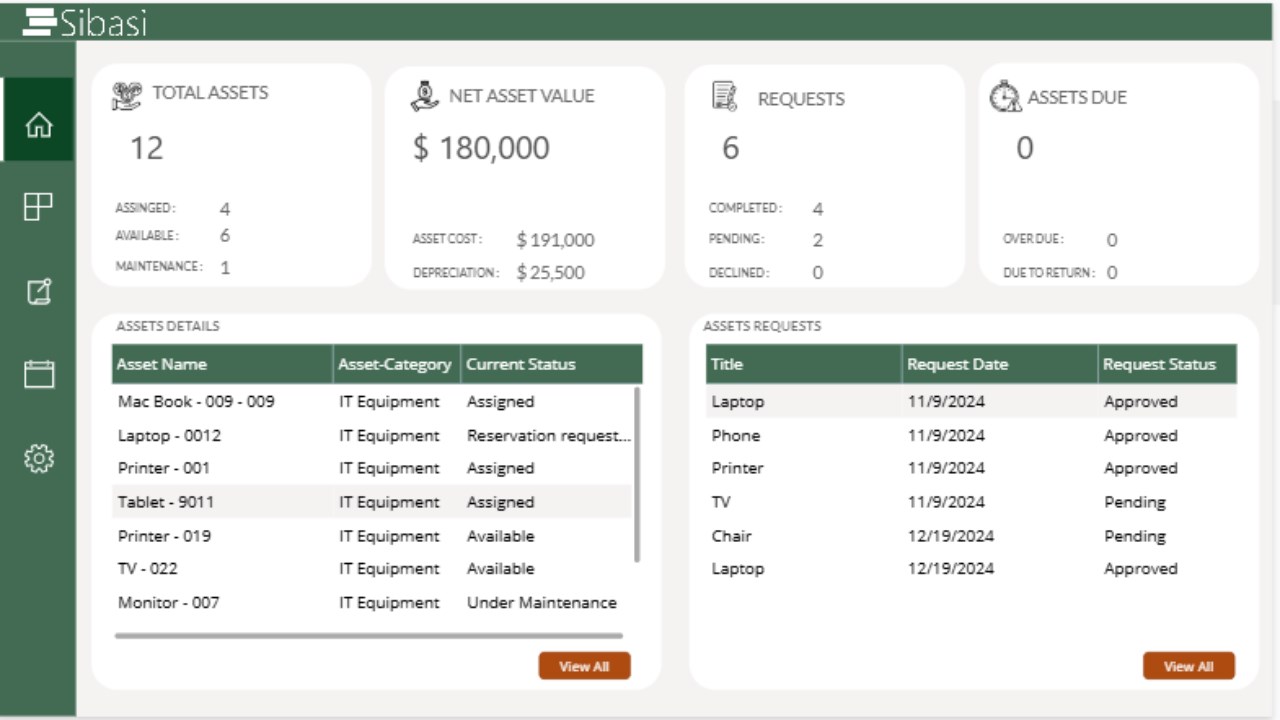Sort by the Current Status column header
The height and width of the screenshot is (720, 1280).
click(x=551, y=364)
